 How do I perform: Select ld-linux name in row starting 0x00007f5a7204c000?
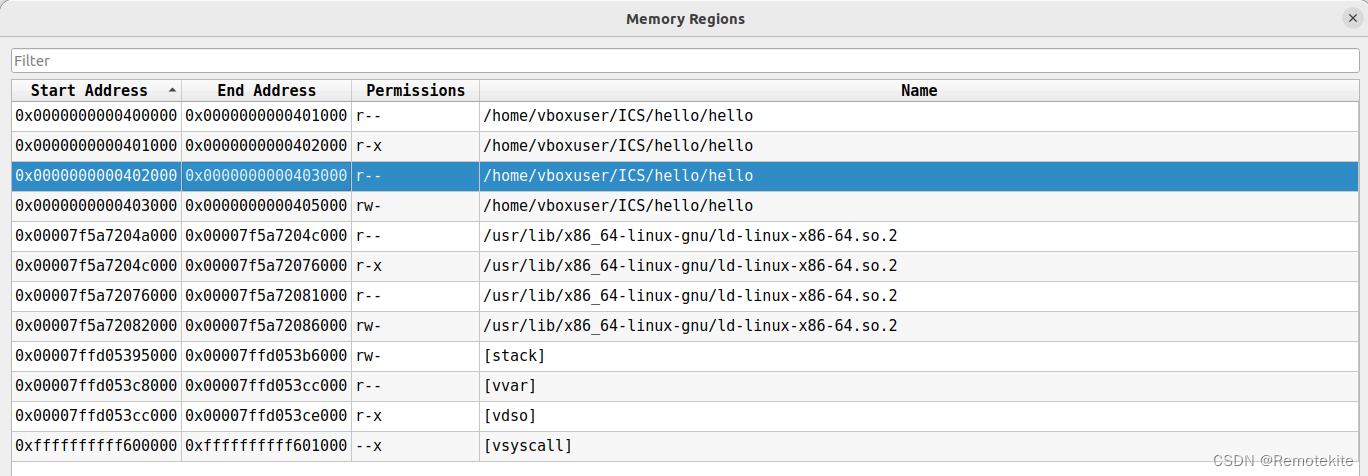[x=690, y=266]
